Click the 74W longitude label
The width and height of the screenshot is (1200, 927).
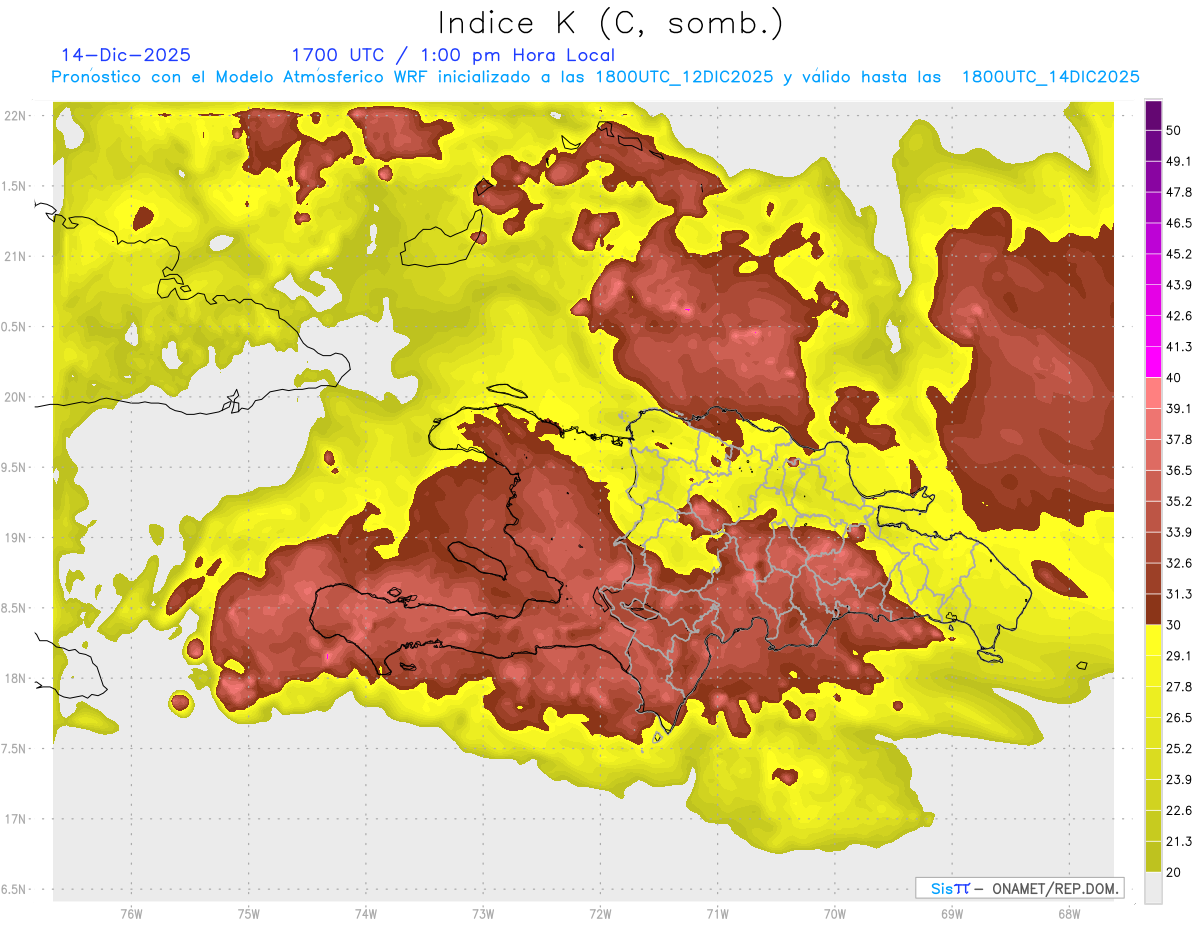366,913
